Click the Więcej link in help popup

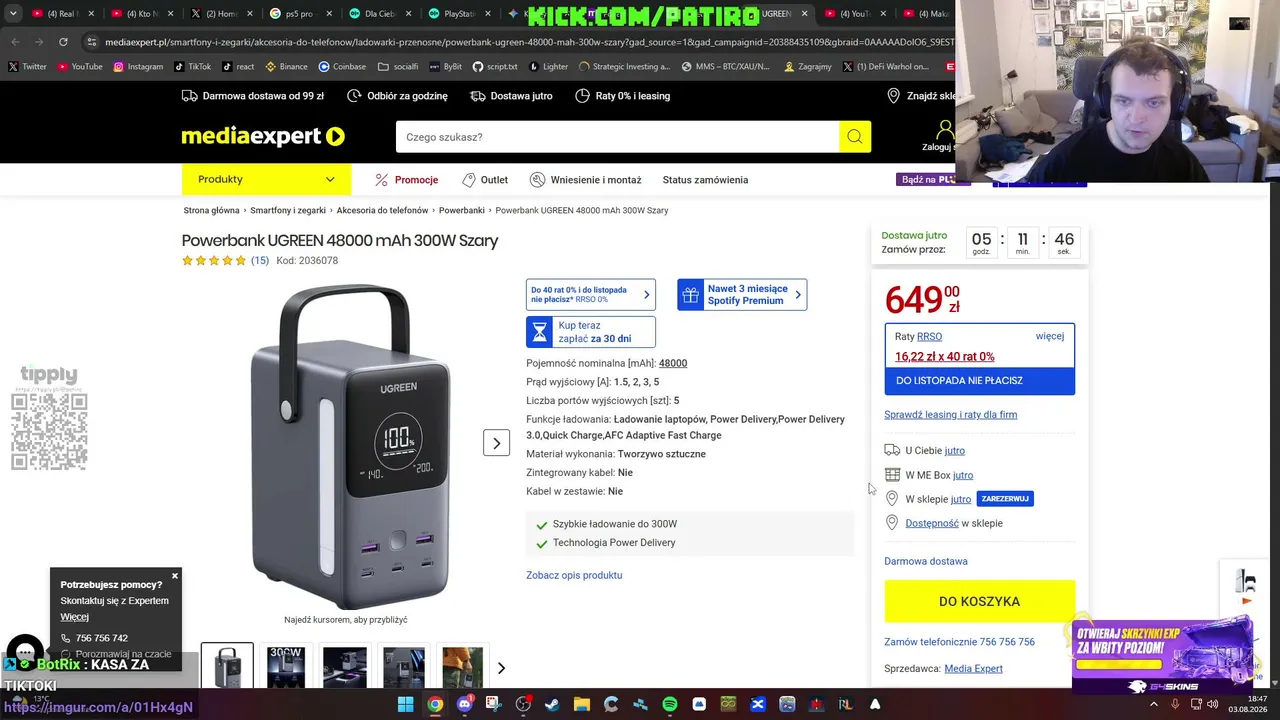(74, 617)
